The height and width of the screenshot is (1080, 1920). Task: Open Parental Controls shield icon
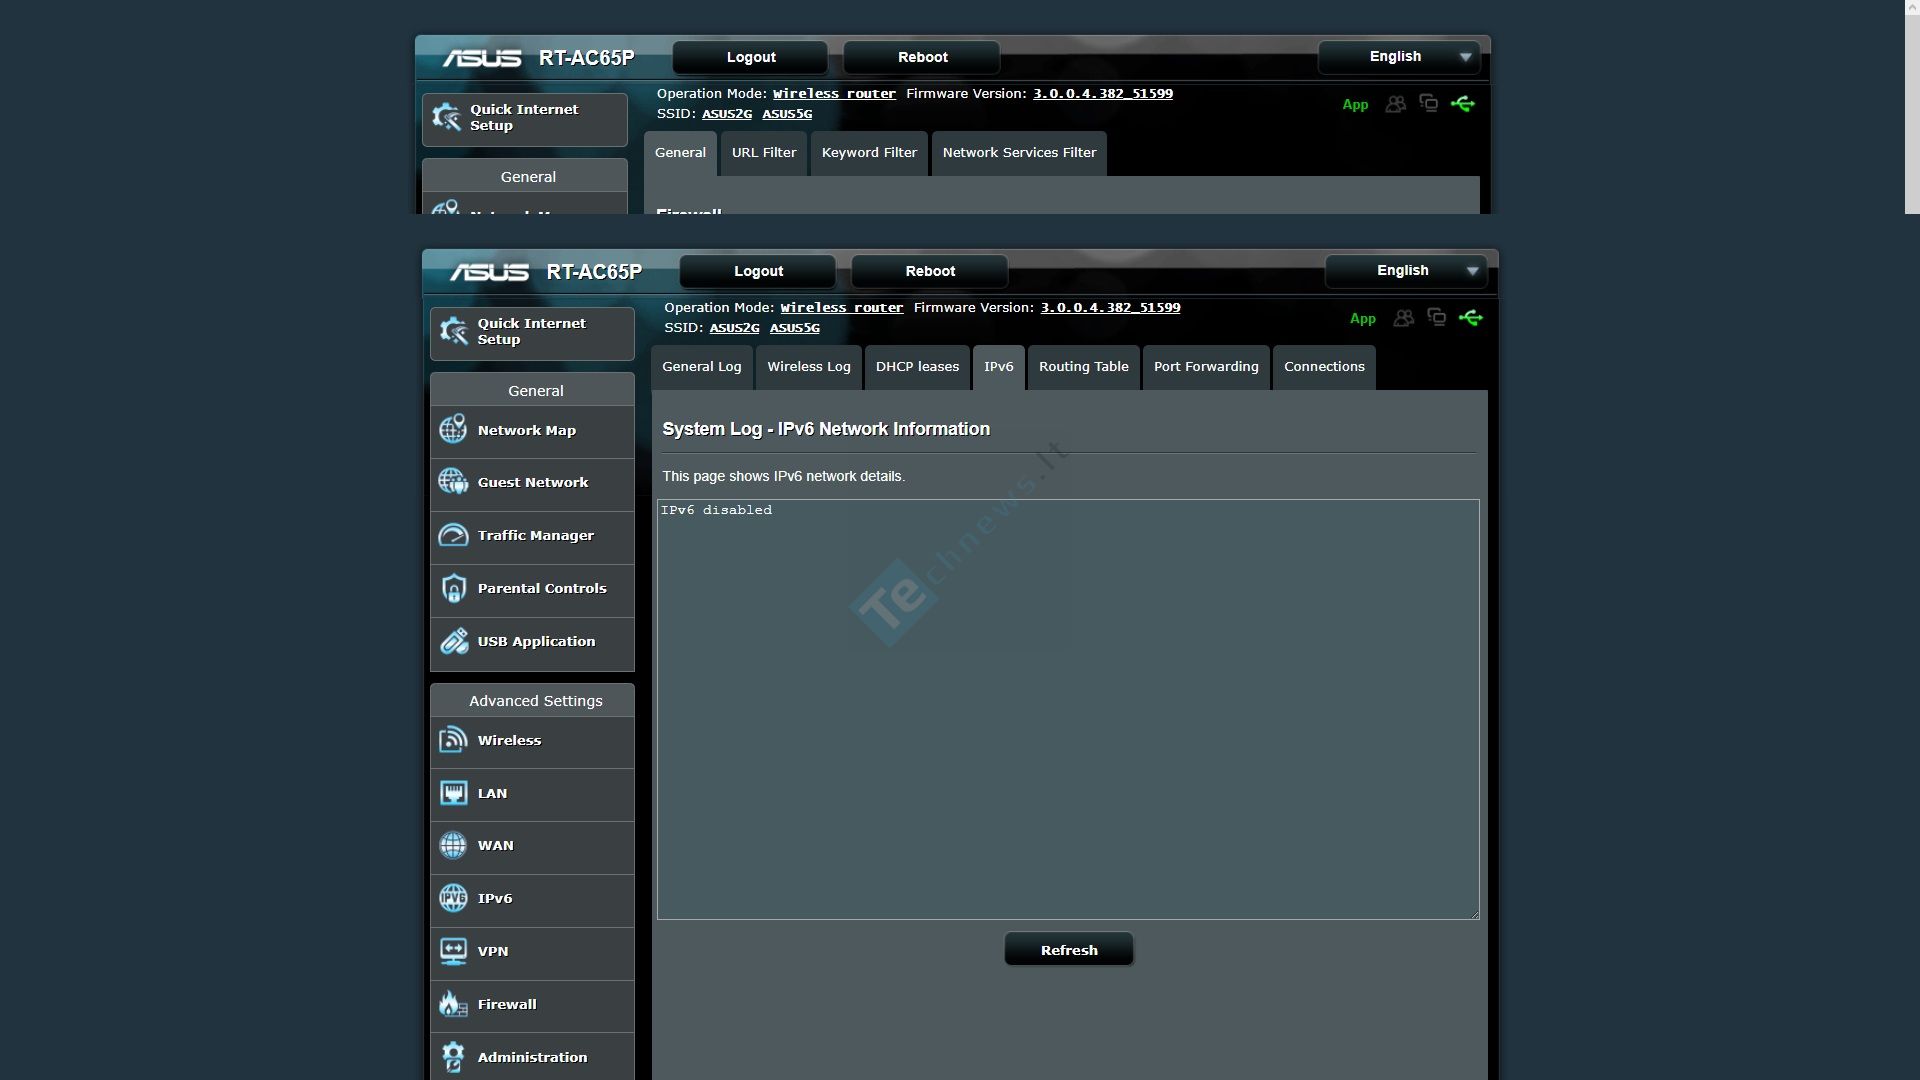pos(453,588)
